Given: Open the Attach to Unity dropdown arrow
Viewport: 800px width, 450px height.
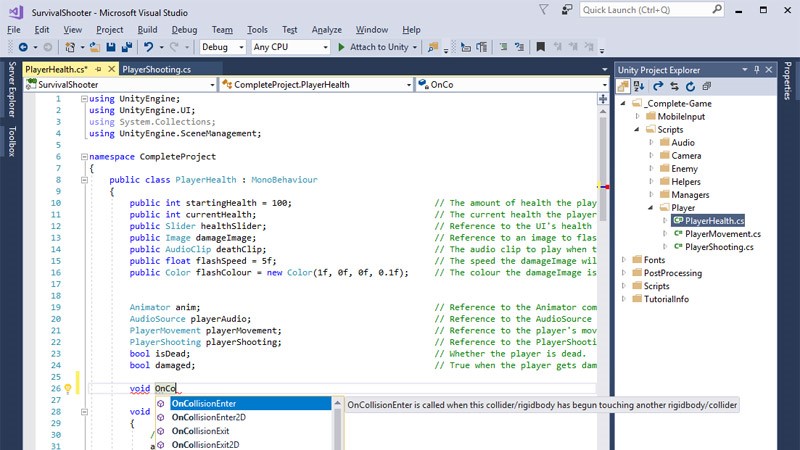Looking at the screenshot, I should pos(415,47).
